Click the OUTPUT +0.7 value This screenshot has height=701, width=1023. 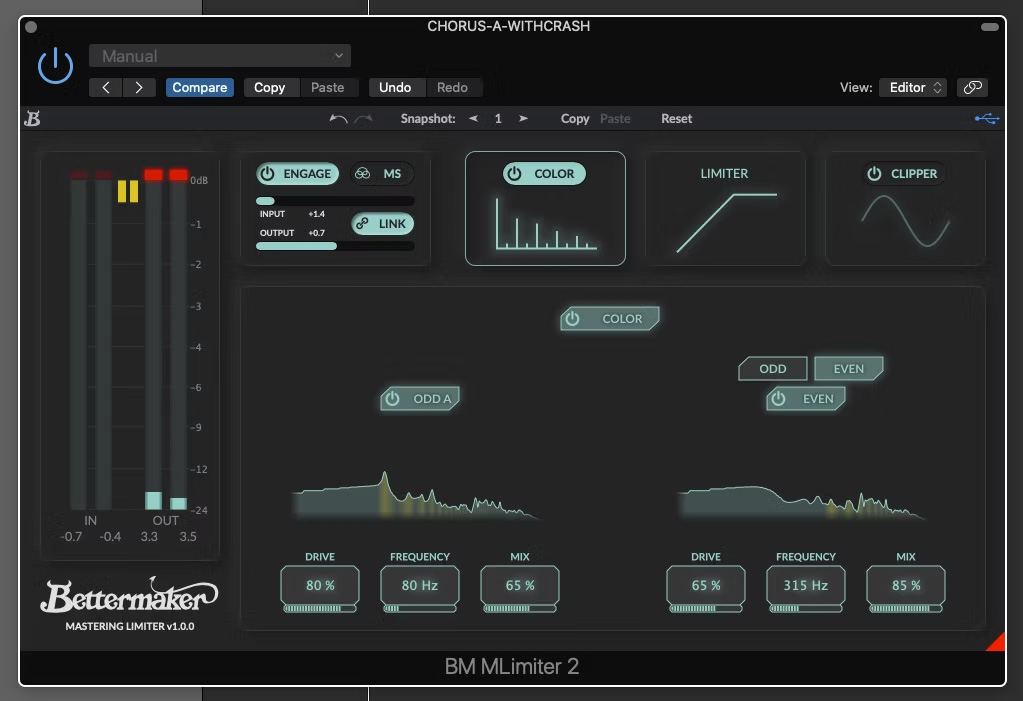pos(316,233)
